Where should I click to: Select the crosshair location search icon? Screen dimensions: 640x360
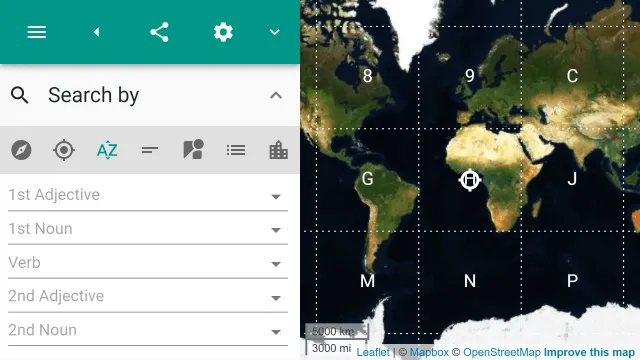click(64, 150)
